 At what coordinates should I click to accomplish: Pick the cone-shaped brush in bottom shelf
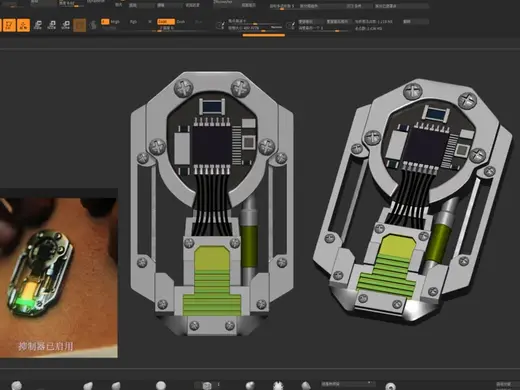point(306,386)
